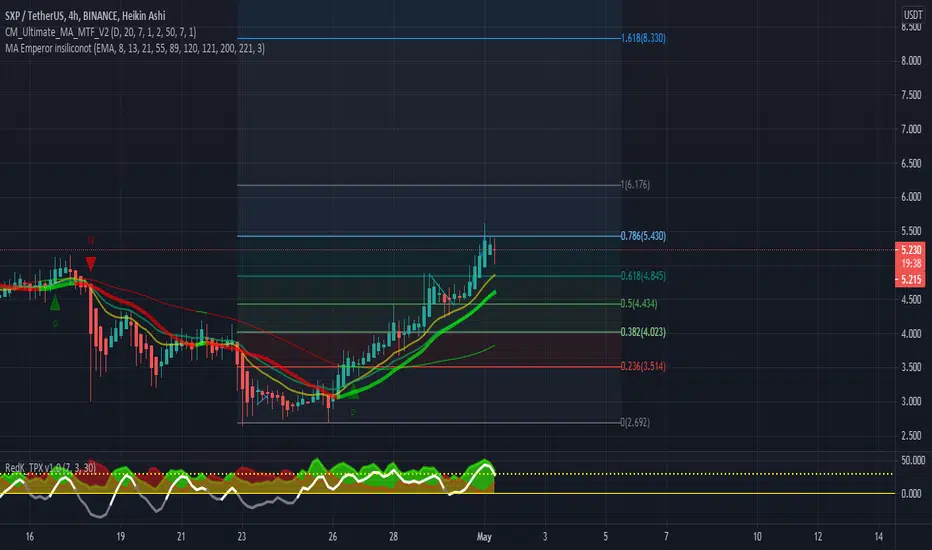The height and width of the screenshot is (550, 932).
Task: Click the current price label 5.230
Action: 911,250
